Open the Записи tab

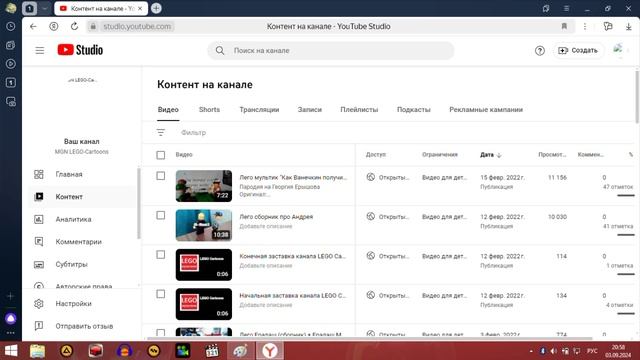(309, 109)
